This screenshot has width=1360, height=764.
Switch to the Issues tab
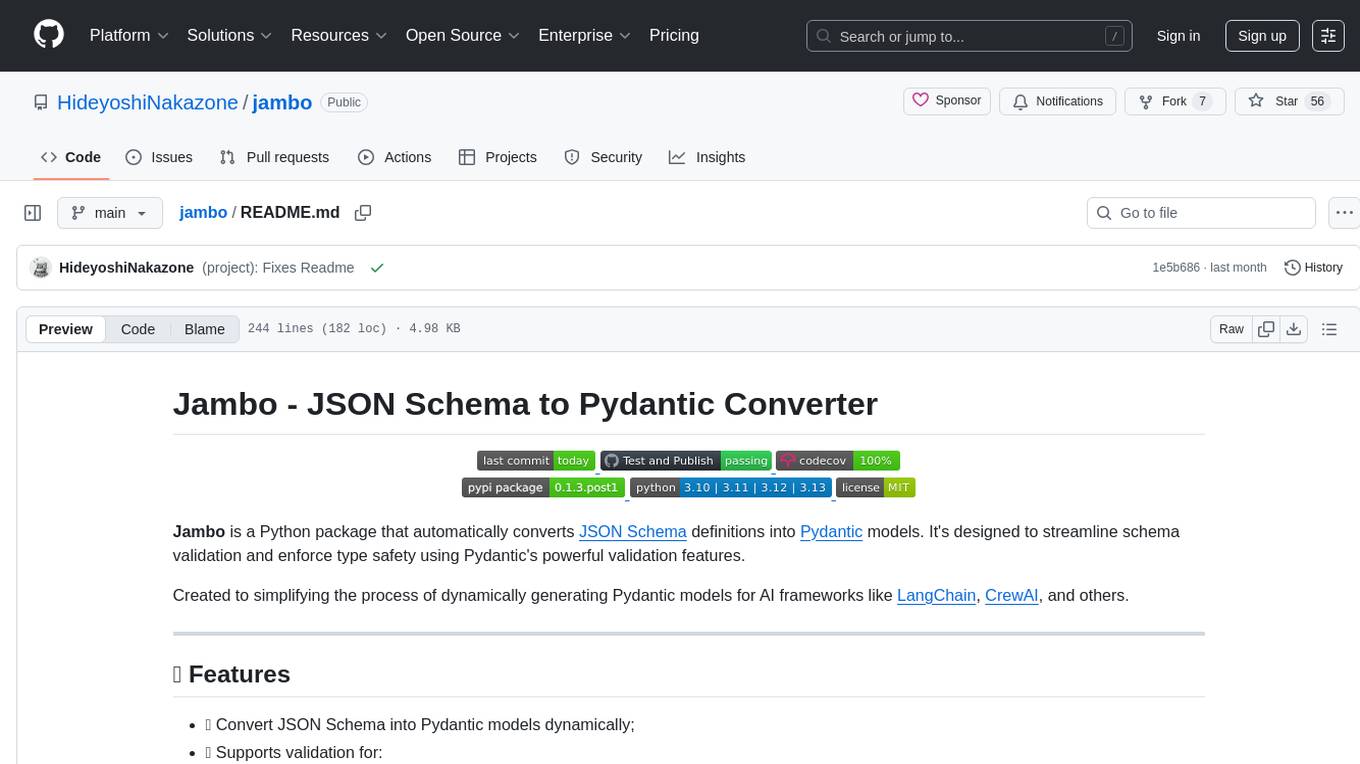click(x=159, y=157)
